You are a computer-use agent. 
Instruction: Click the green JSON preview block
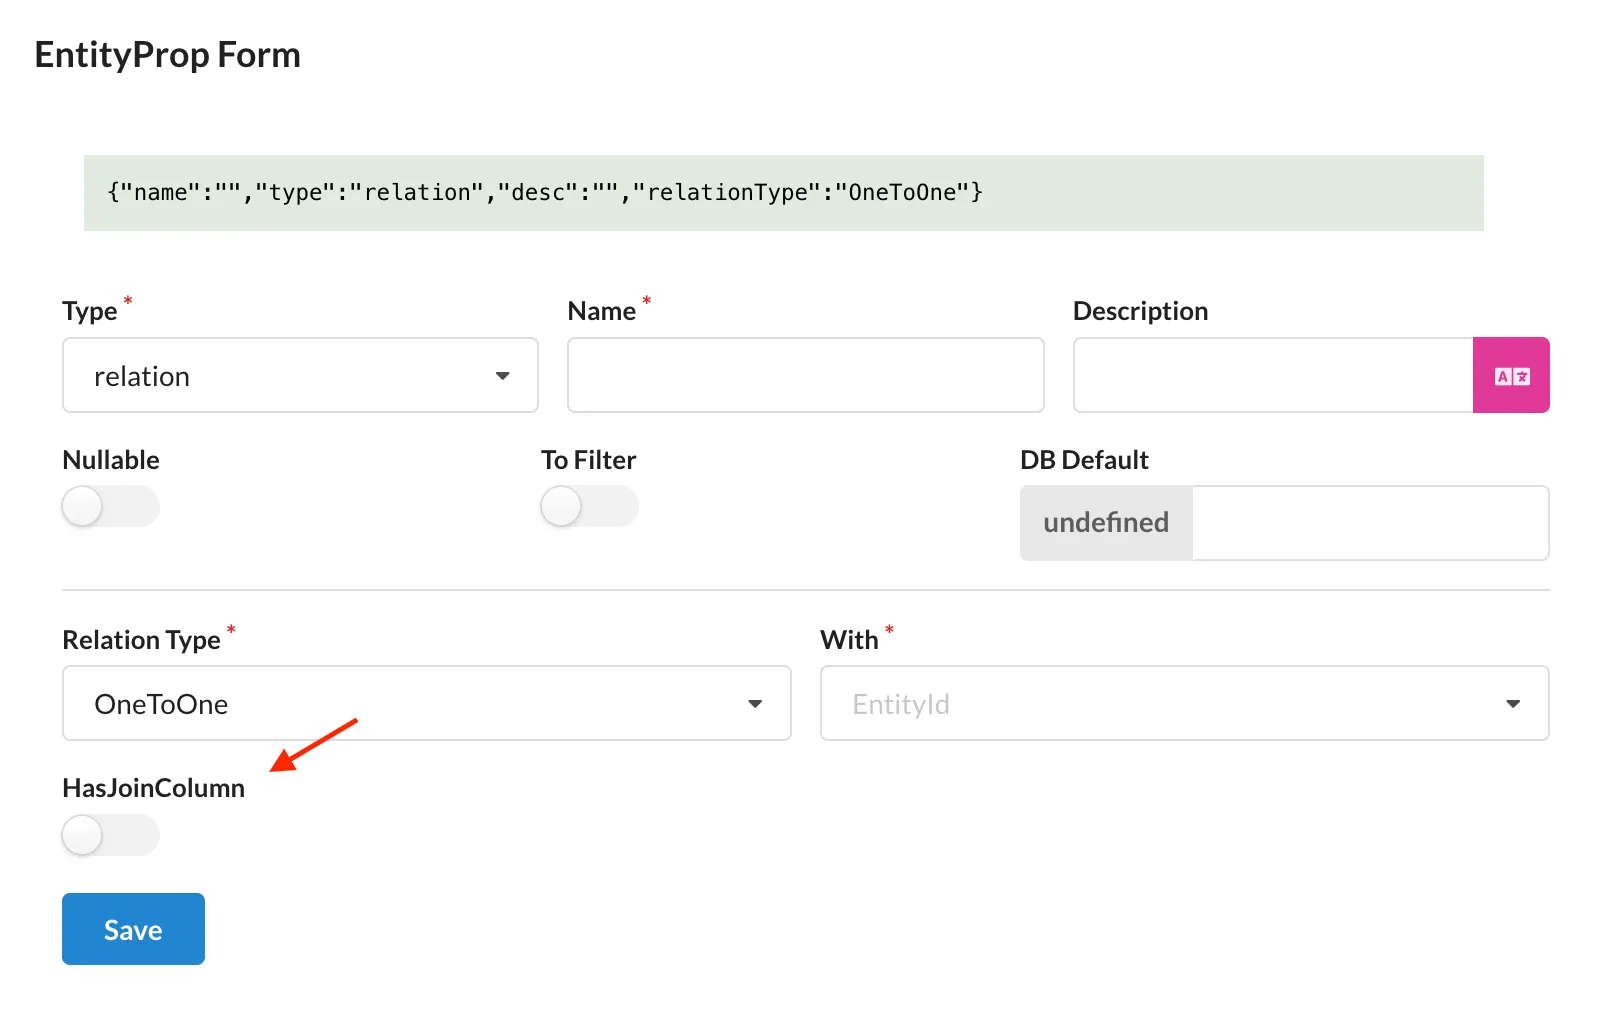pos(783,193)
